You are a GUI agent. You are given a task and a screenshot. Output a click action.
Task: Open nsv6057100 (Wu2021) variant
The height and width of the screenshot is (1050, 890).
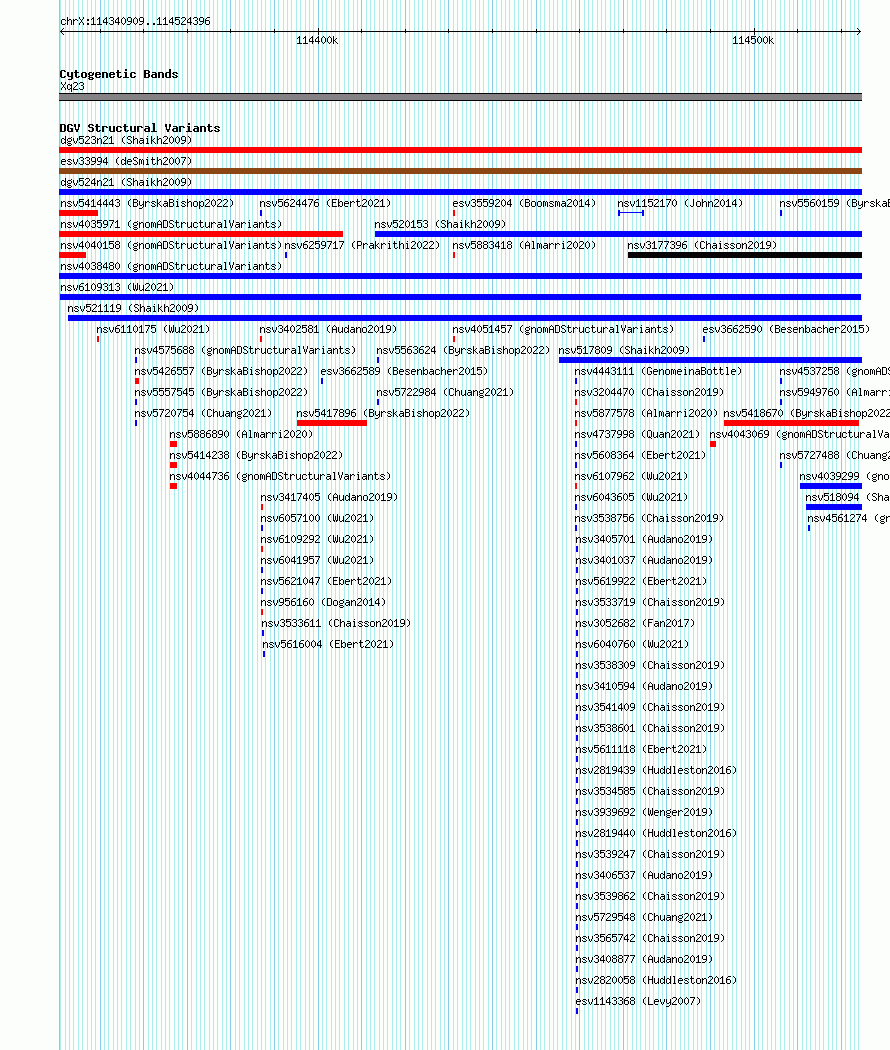[317, 518]
